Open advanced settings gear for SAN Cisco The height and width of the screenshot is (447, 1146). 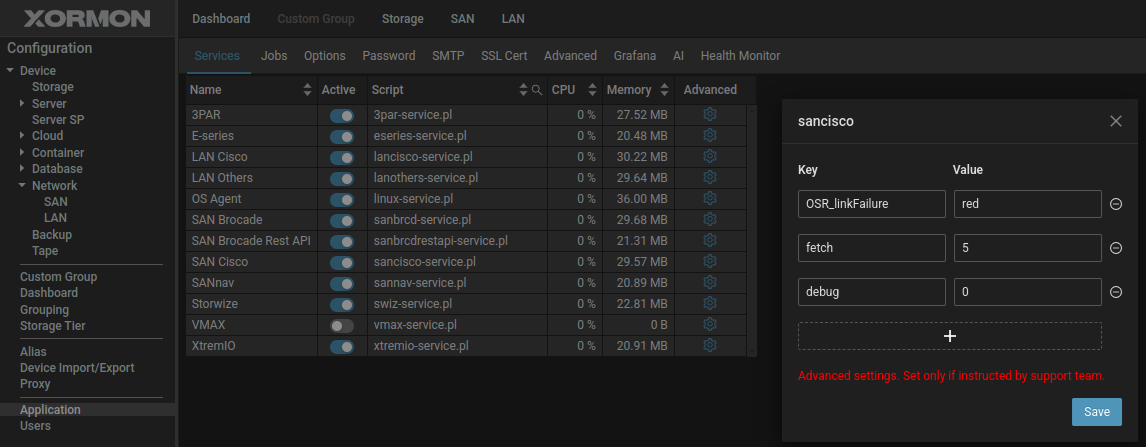pos(710,261)
